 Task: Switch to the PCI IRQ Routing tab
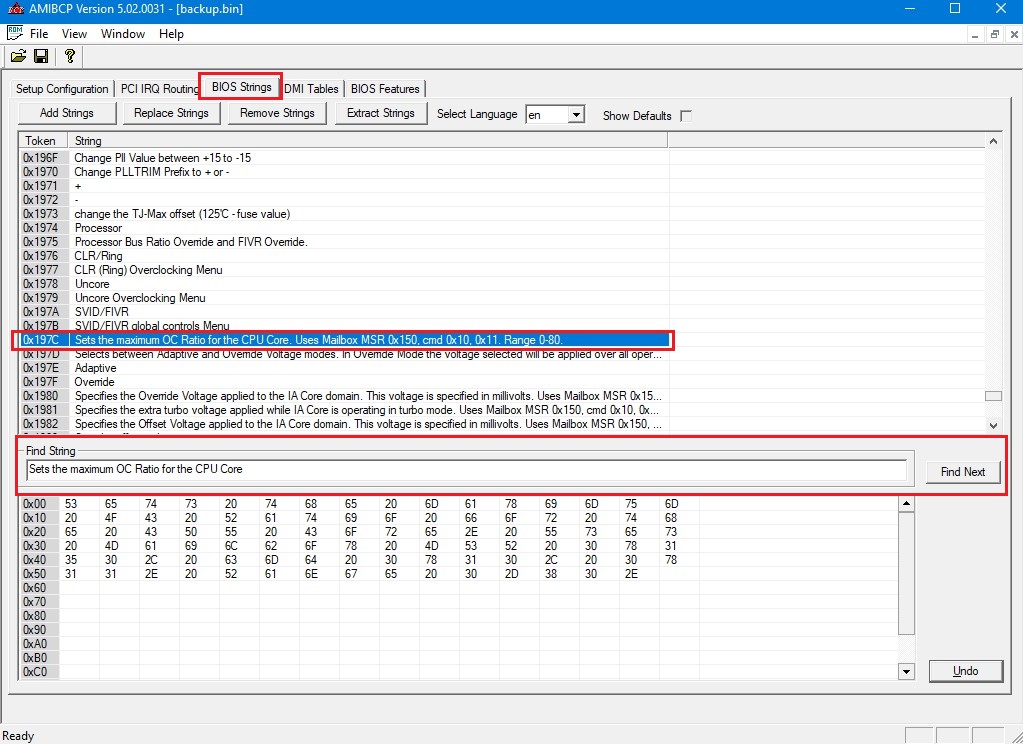click(x=159, y=89)
